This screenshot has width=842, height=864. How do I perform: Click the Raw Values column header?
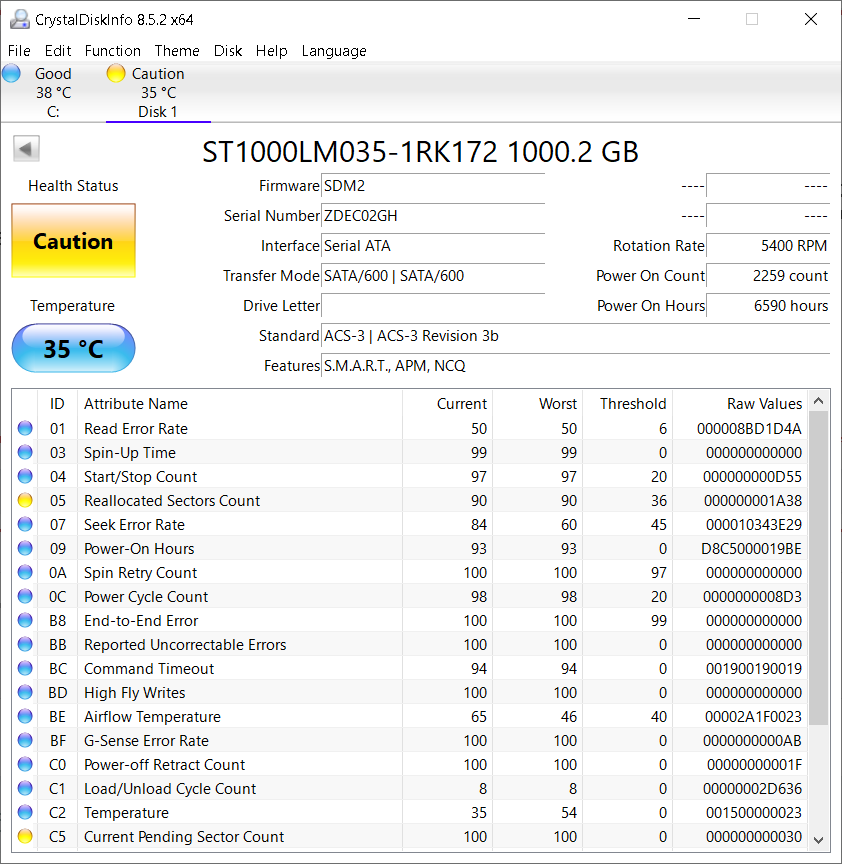(x=740, y=404)
